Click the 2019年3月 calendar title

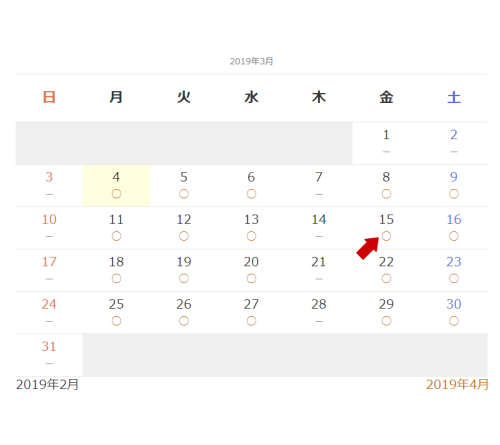[251, 61]
